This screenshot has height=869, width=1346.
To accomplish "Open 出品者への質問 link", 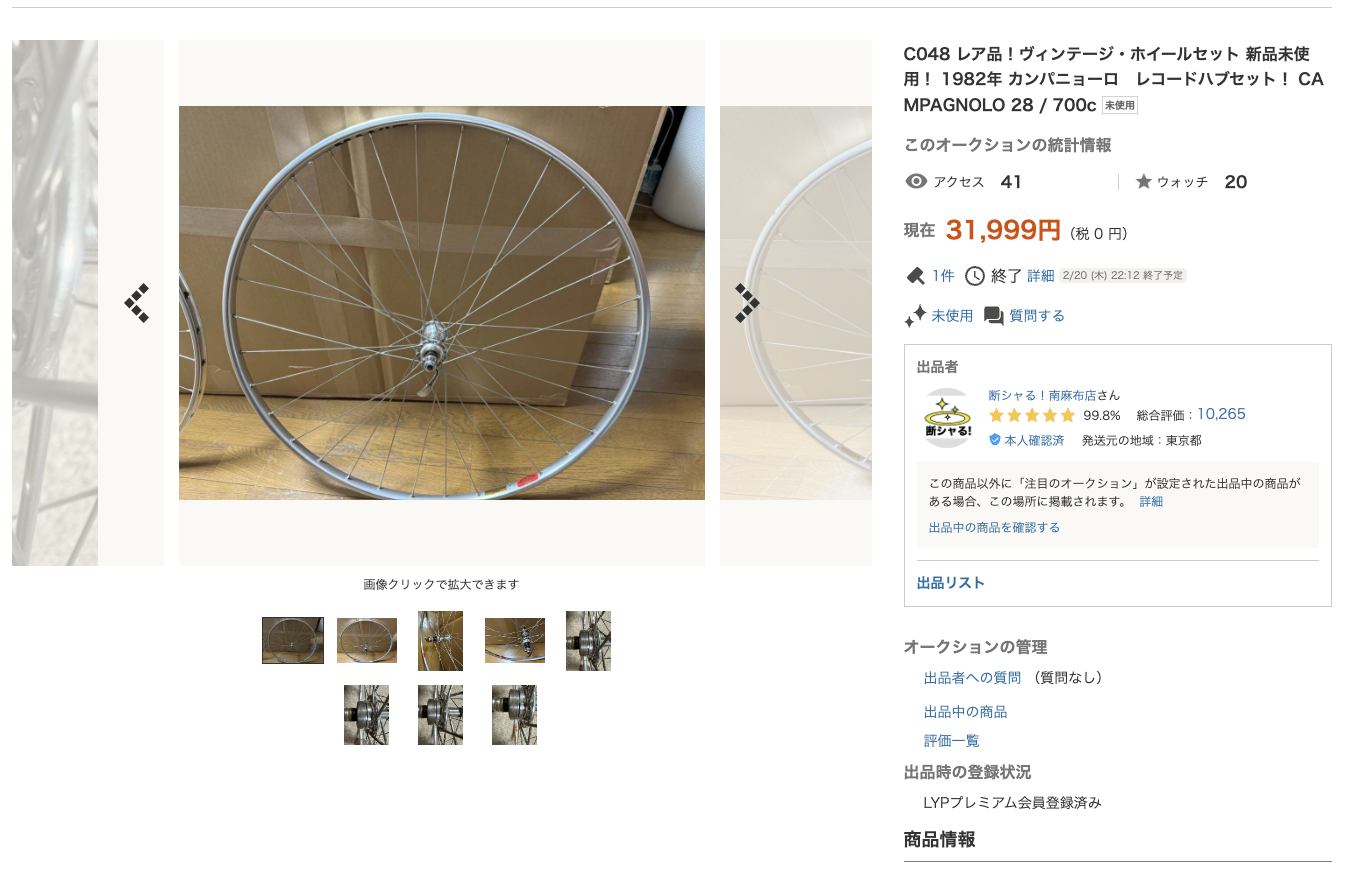I will click(x=972, y=678).
